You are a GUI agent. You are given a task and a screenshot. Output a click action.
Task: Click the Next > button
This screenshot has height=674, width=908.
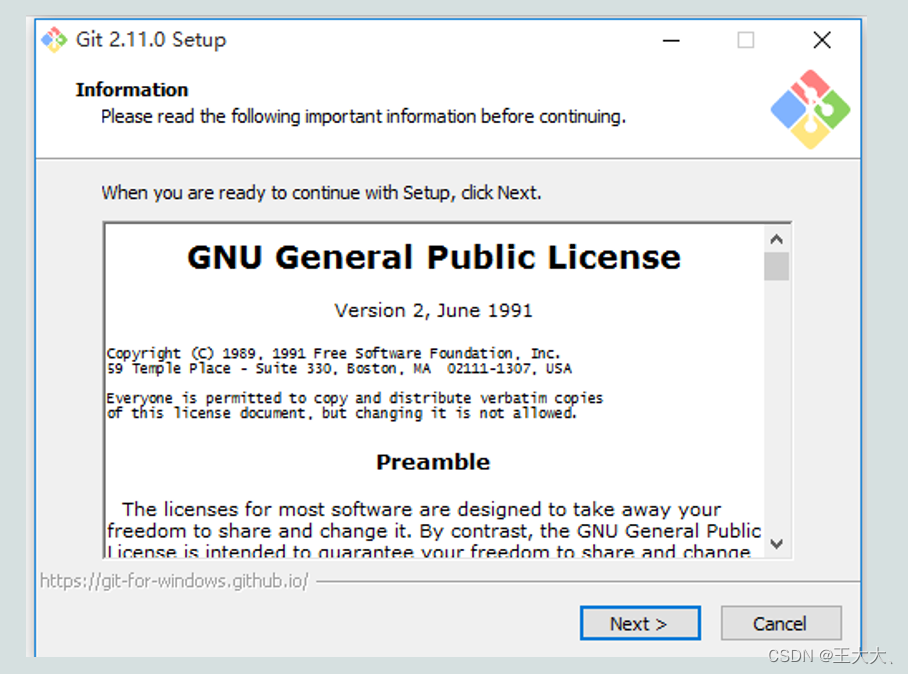click(640, 624)
